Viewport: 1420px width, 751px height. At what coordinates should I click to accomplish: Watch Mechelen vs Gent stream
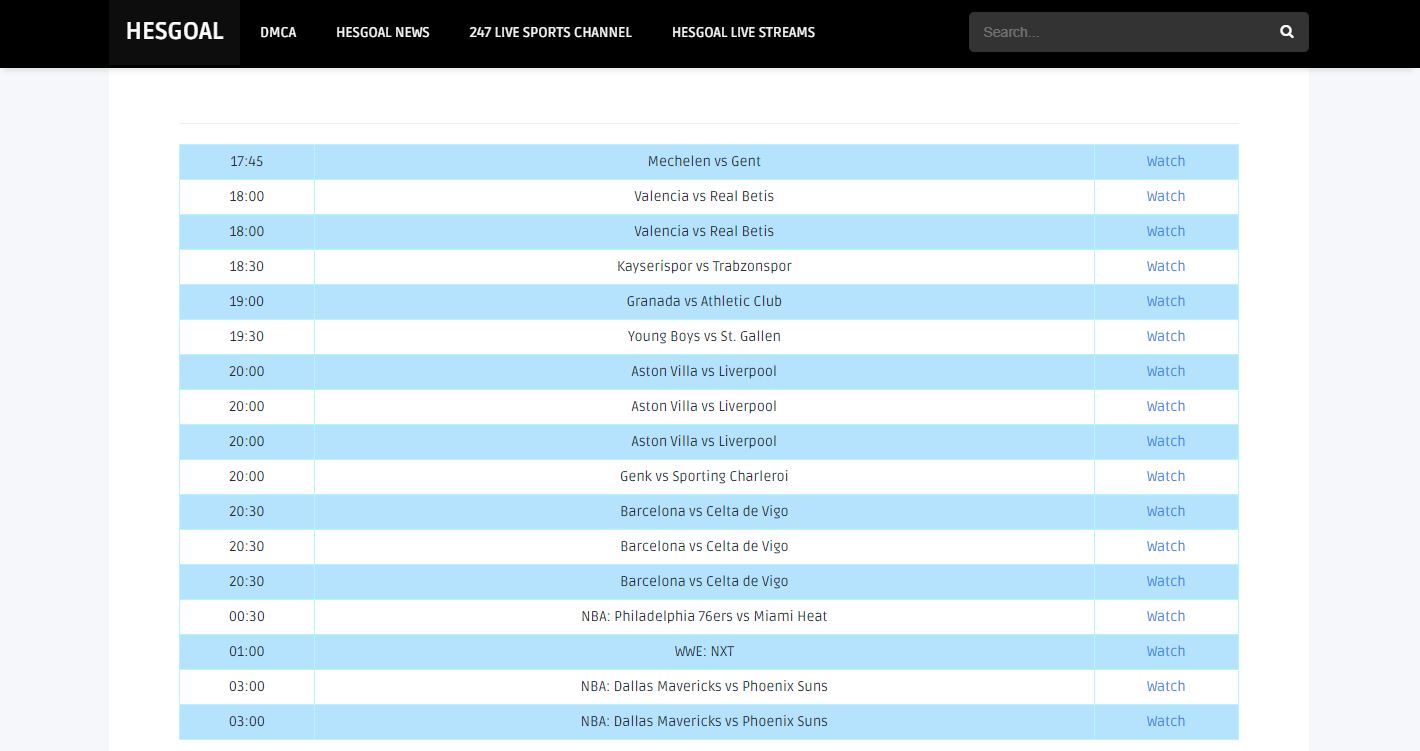pyautogui.click(x=1166, y=161)
